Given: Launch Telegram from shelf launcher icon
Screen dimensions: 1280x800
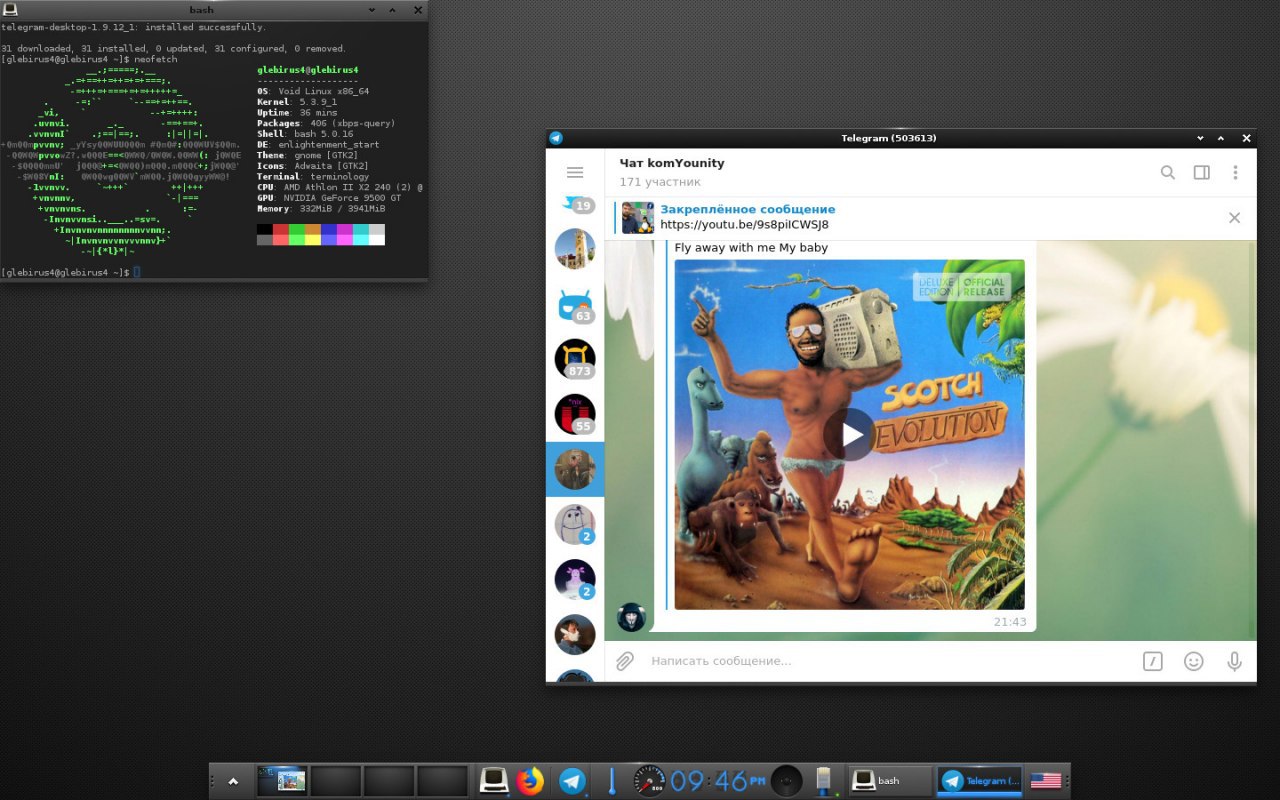Looking at the screenshot, I should click(572, 781).
